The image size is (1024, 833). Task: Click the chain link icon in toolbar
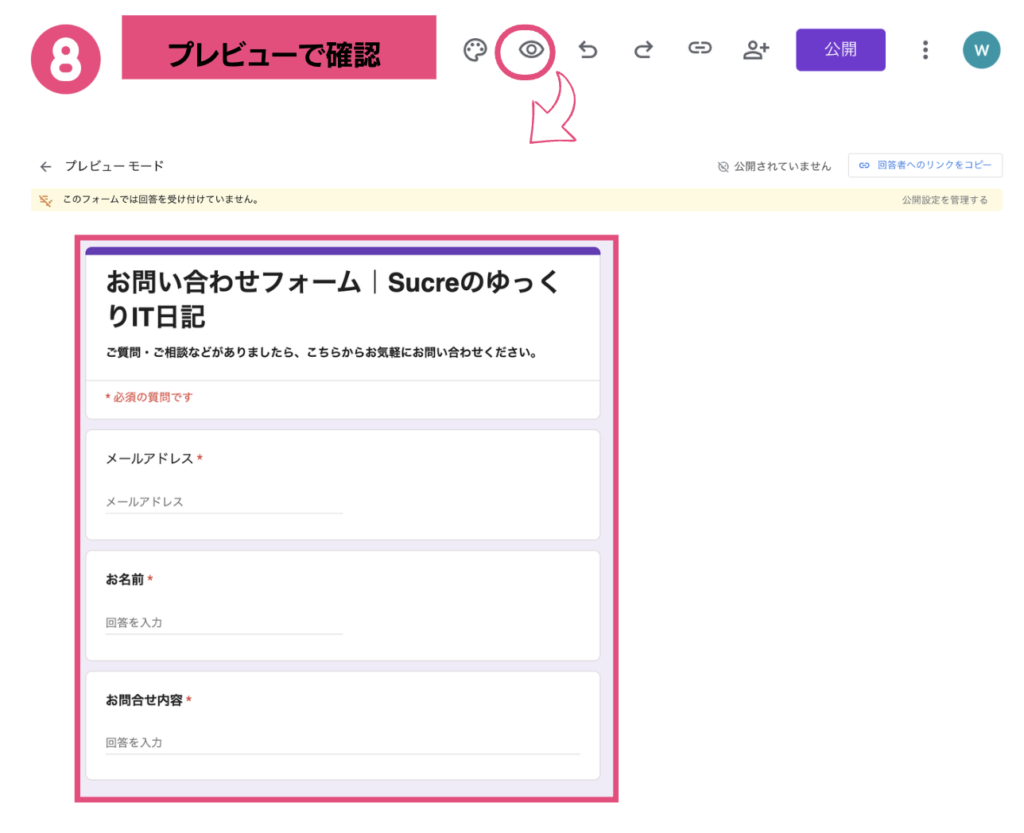700,49
